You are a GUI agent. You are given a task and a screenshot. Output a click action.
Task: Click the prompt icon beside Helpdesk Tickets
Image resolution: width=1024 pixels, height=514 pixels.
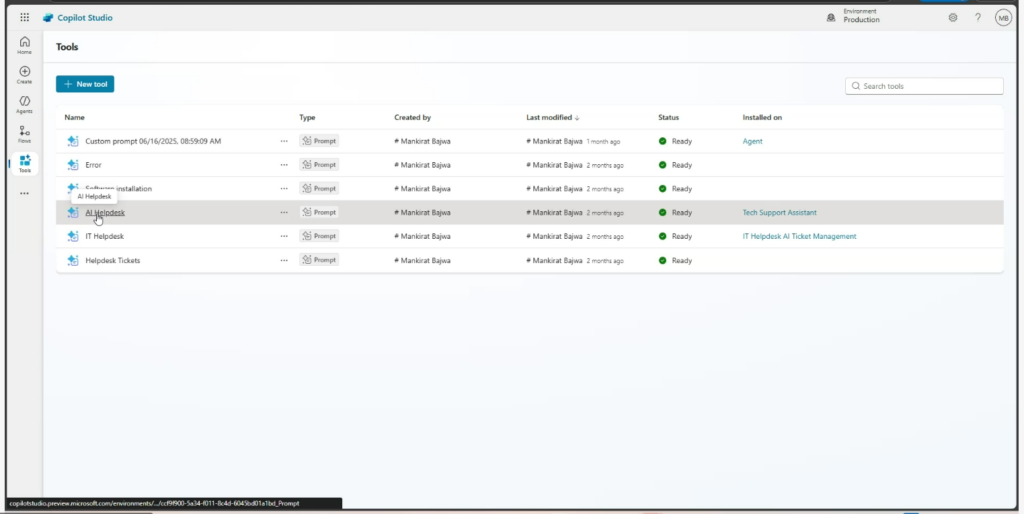tap(72, 260)
